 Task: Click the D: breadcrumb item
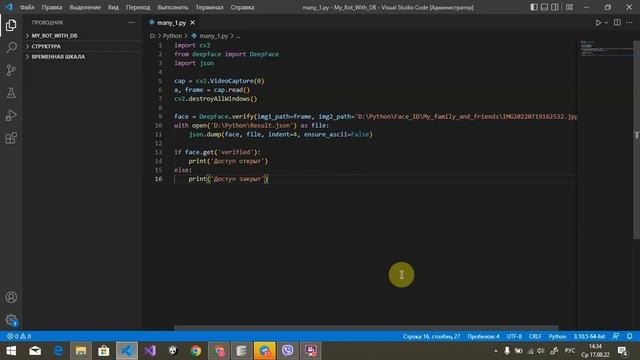coord(152,36)
